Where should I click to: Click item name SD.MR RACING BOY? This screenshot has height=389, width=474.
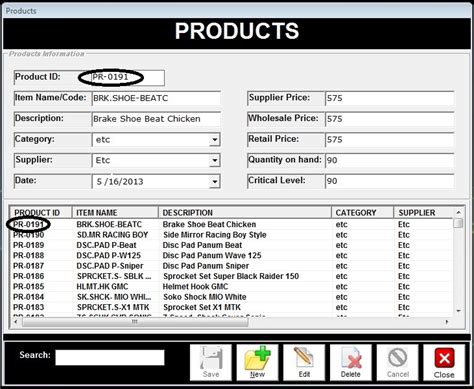pos(112,235)
